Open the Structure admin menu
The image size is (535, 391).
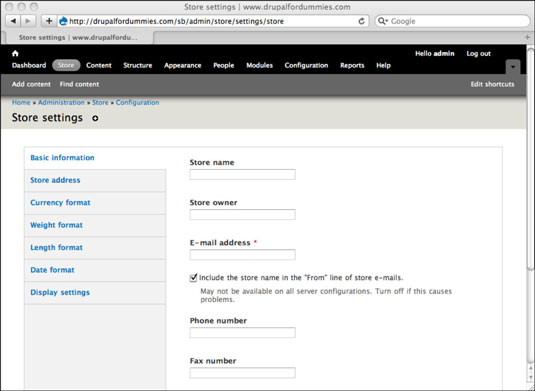(138, 65)
